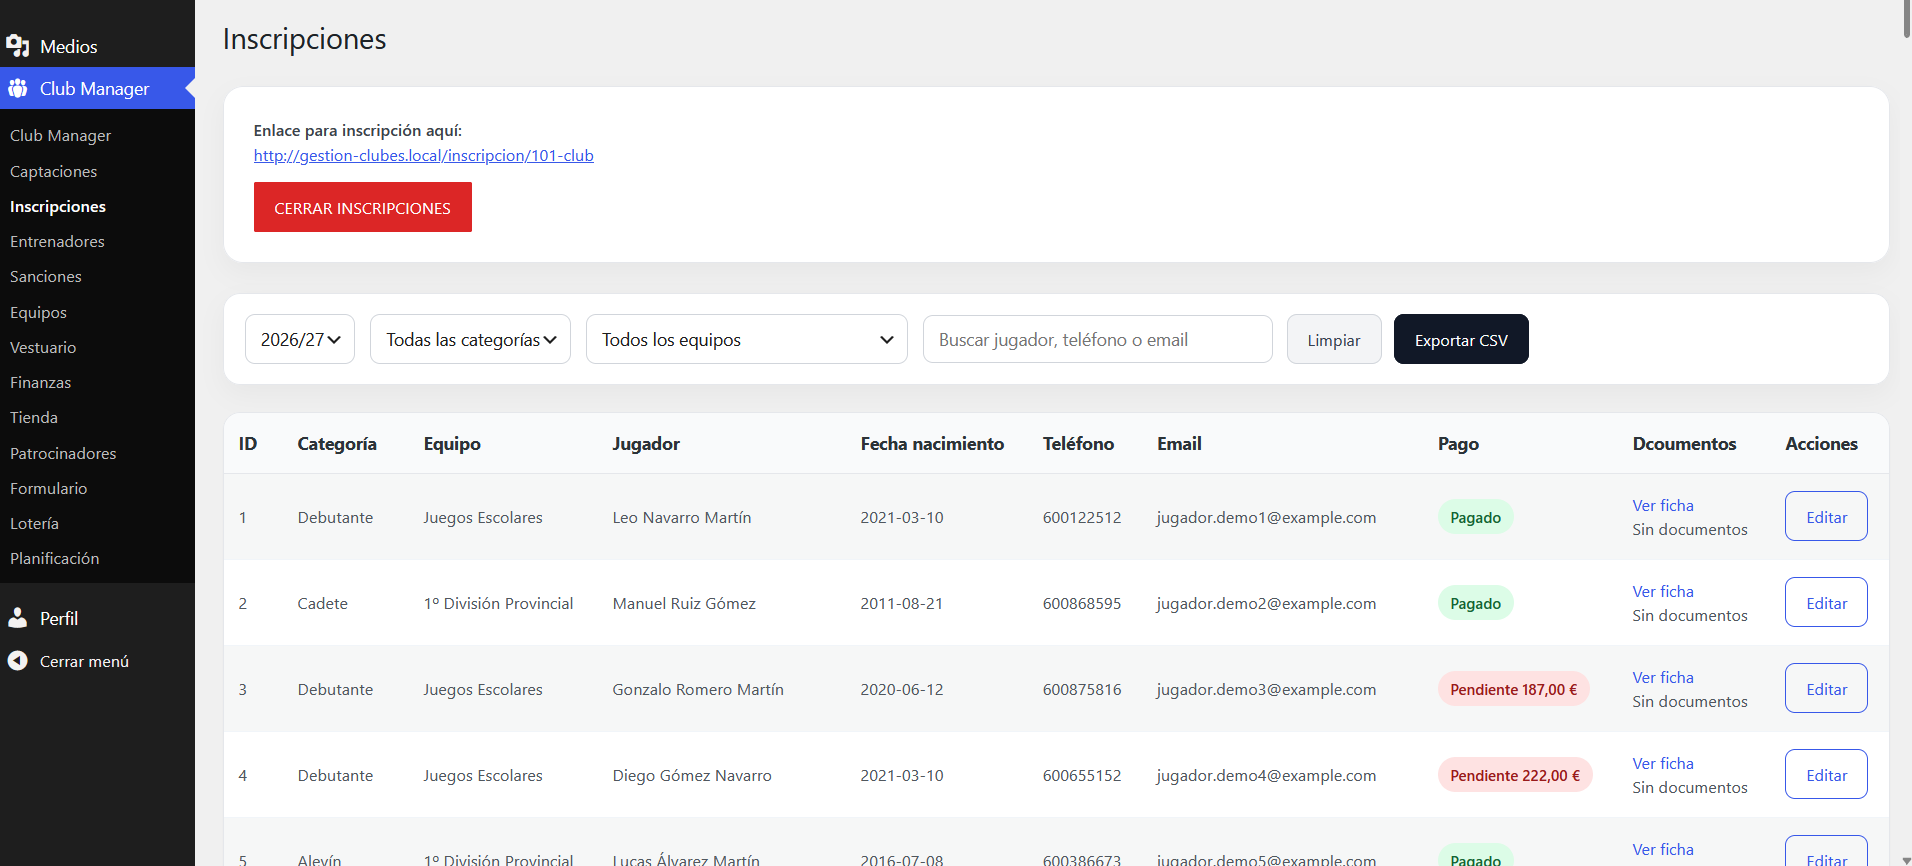Click email jugador.demo2@example.com
The image size is (1912, 866).
[x=1266, y=603]
